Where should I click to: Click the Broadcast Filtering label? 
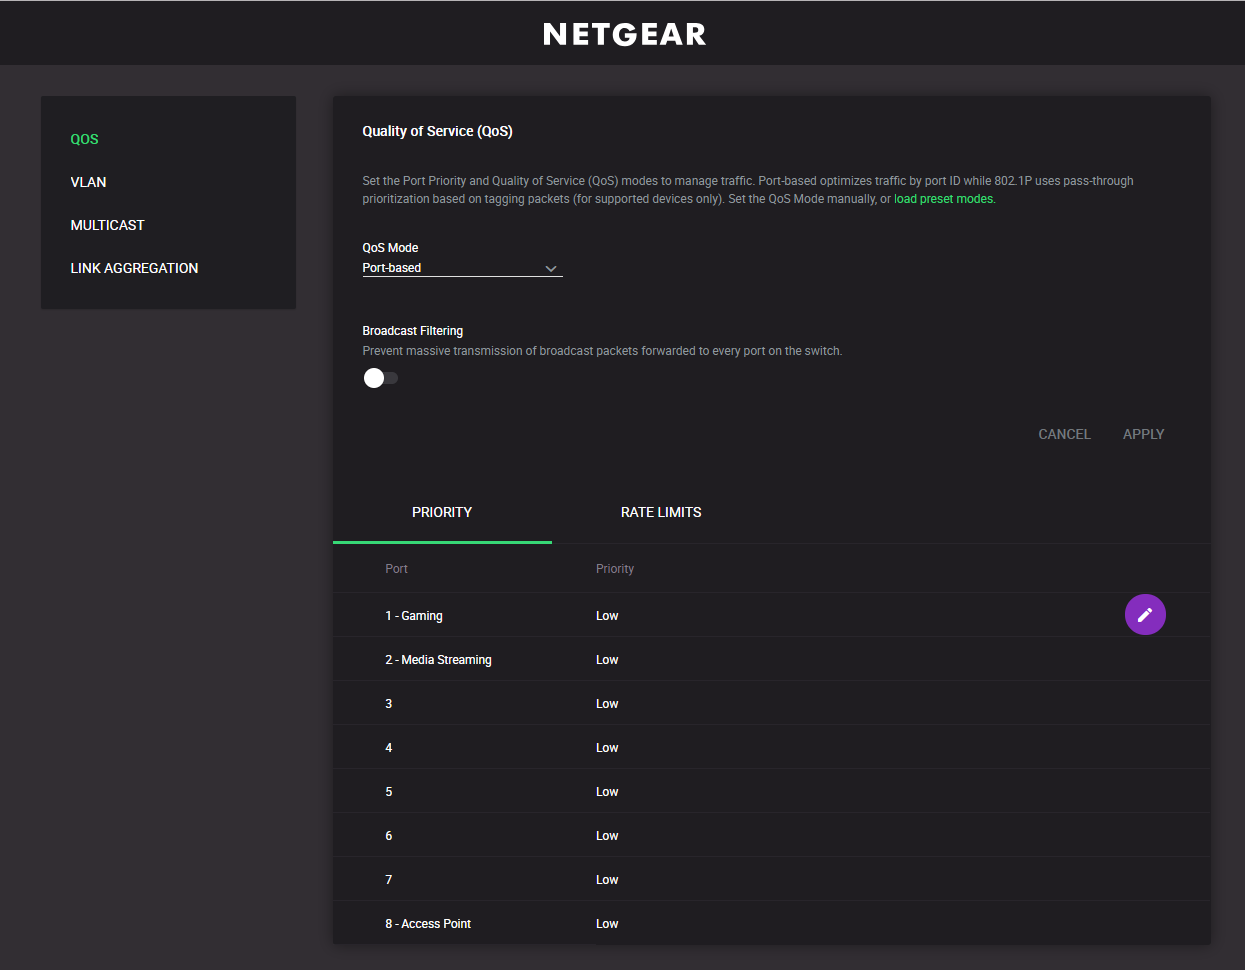click(412, 331)
